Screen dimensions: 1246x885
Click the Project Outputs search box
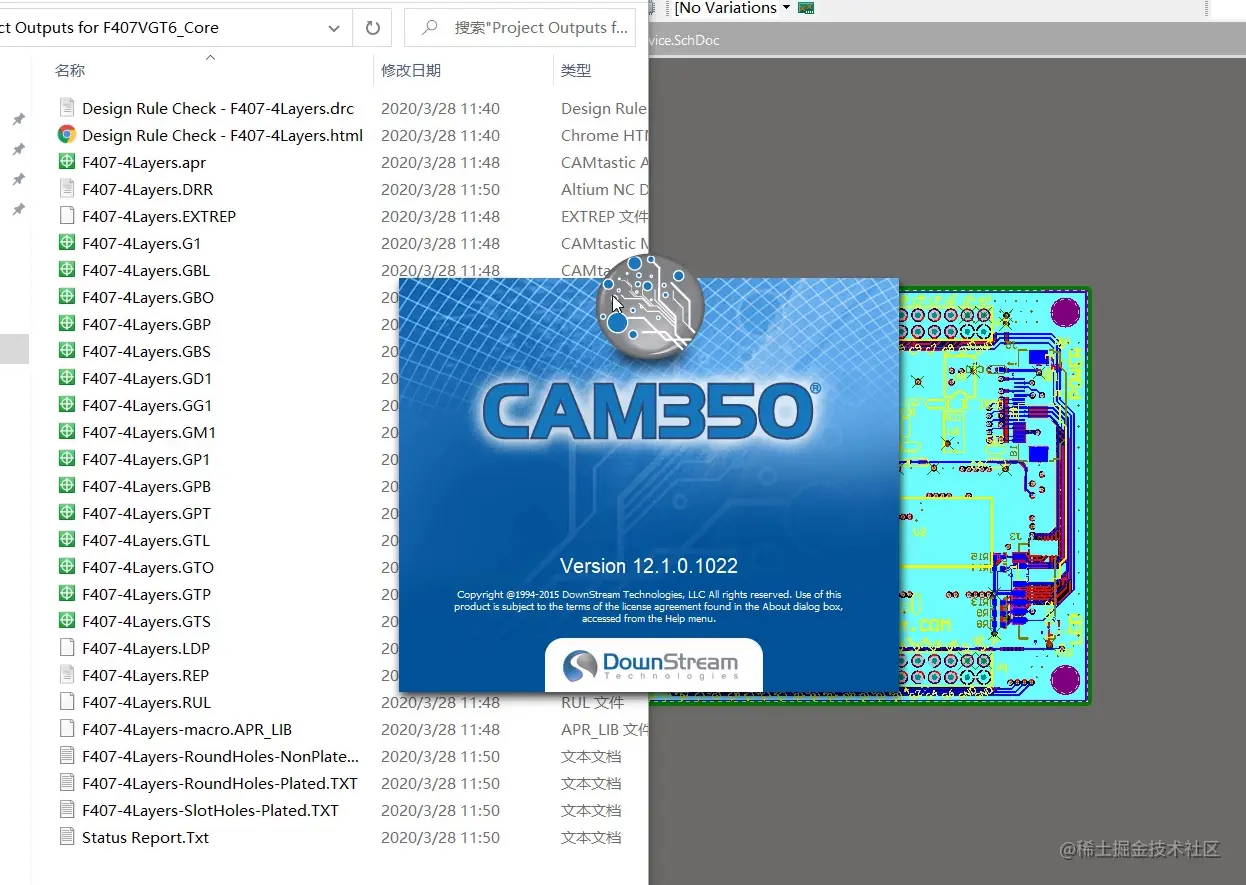pyautogui.click(x=520, y=28)
